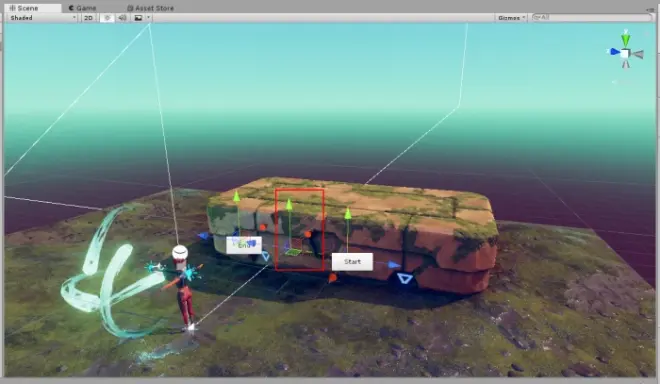Click the End handle label
This screenshot has width=660, height=384.
pyautogui.click(x=244, y=245)
